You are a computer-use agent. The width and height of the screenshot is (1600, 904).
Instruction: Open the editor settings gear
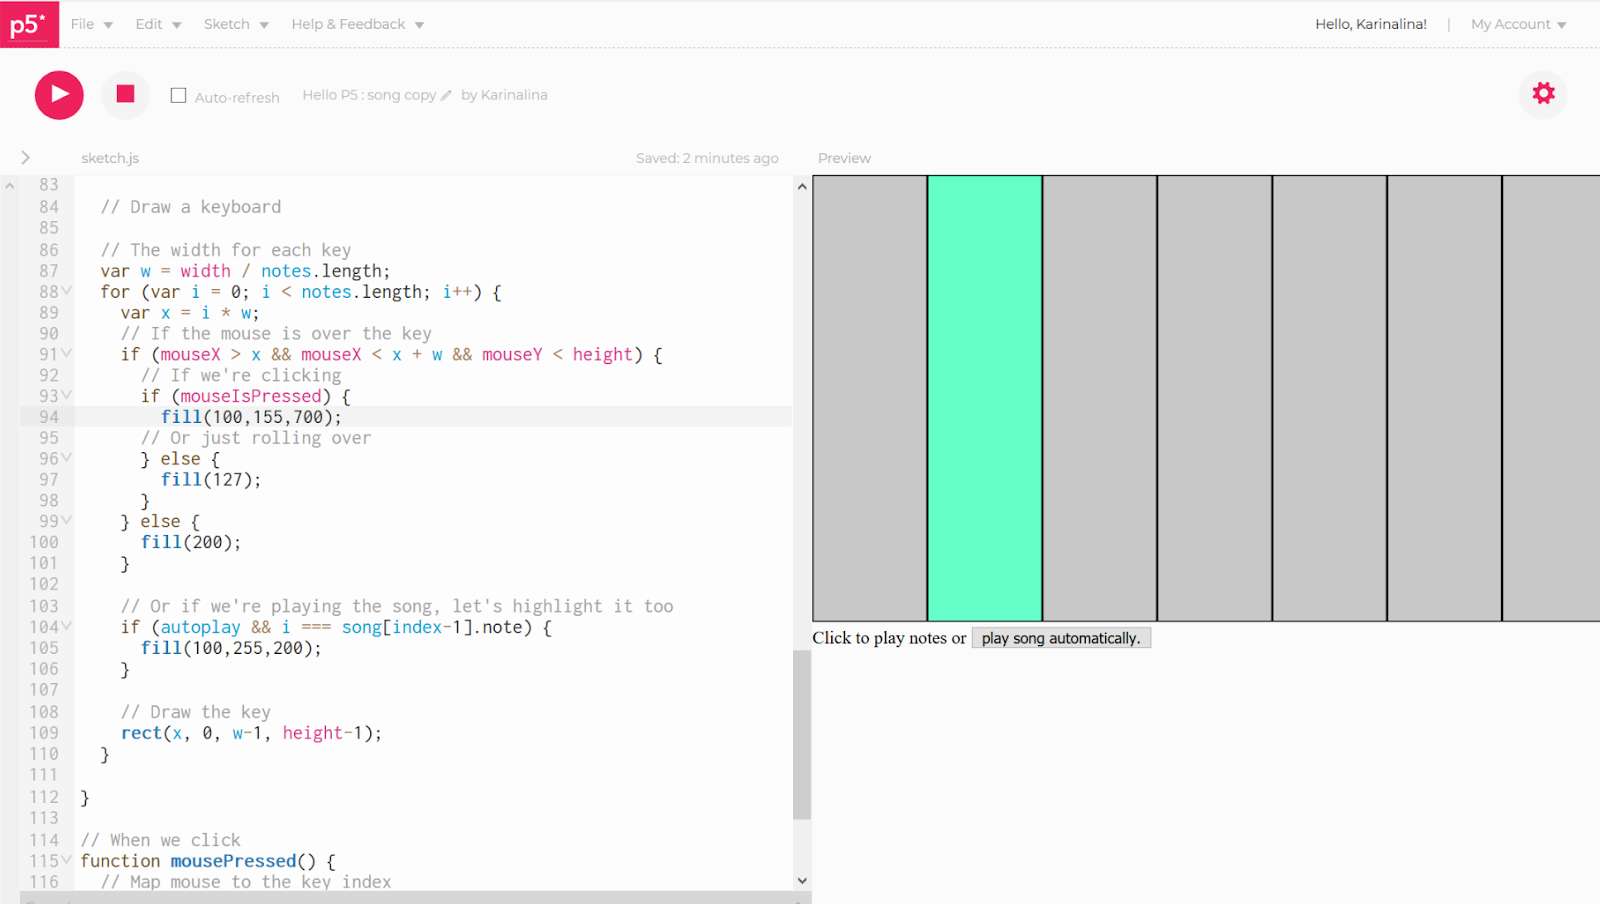click(1543, 93)
